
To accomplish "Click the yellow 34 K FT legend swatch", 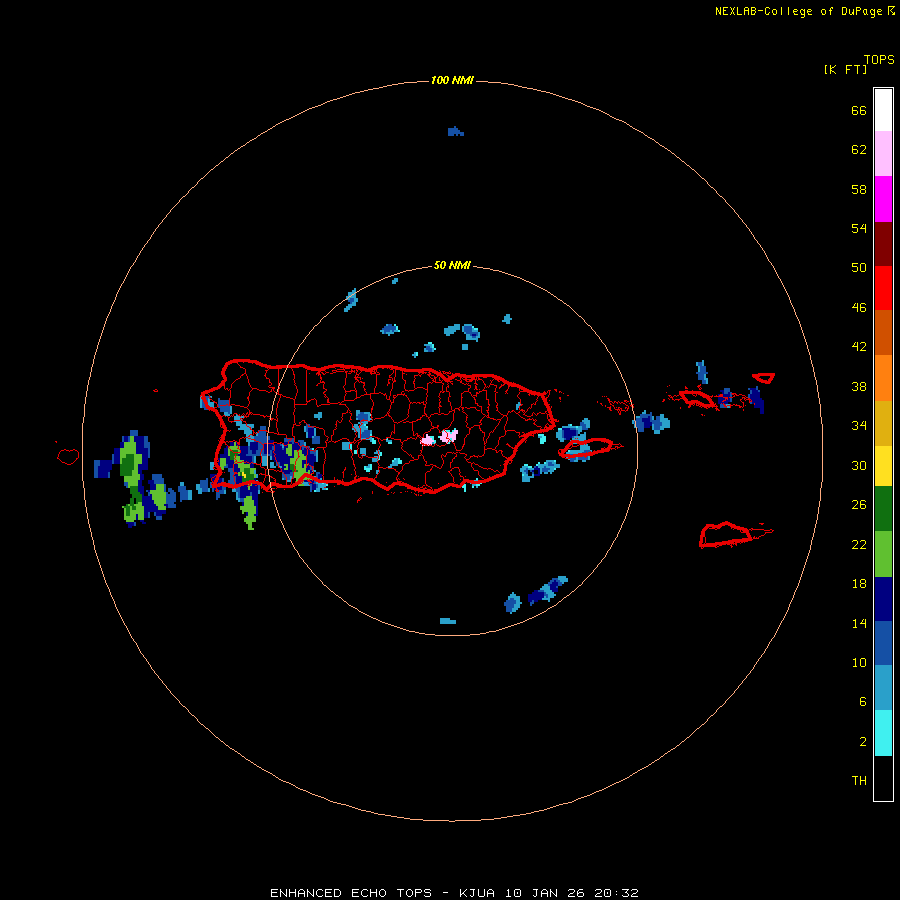I will [883, 466].
